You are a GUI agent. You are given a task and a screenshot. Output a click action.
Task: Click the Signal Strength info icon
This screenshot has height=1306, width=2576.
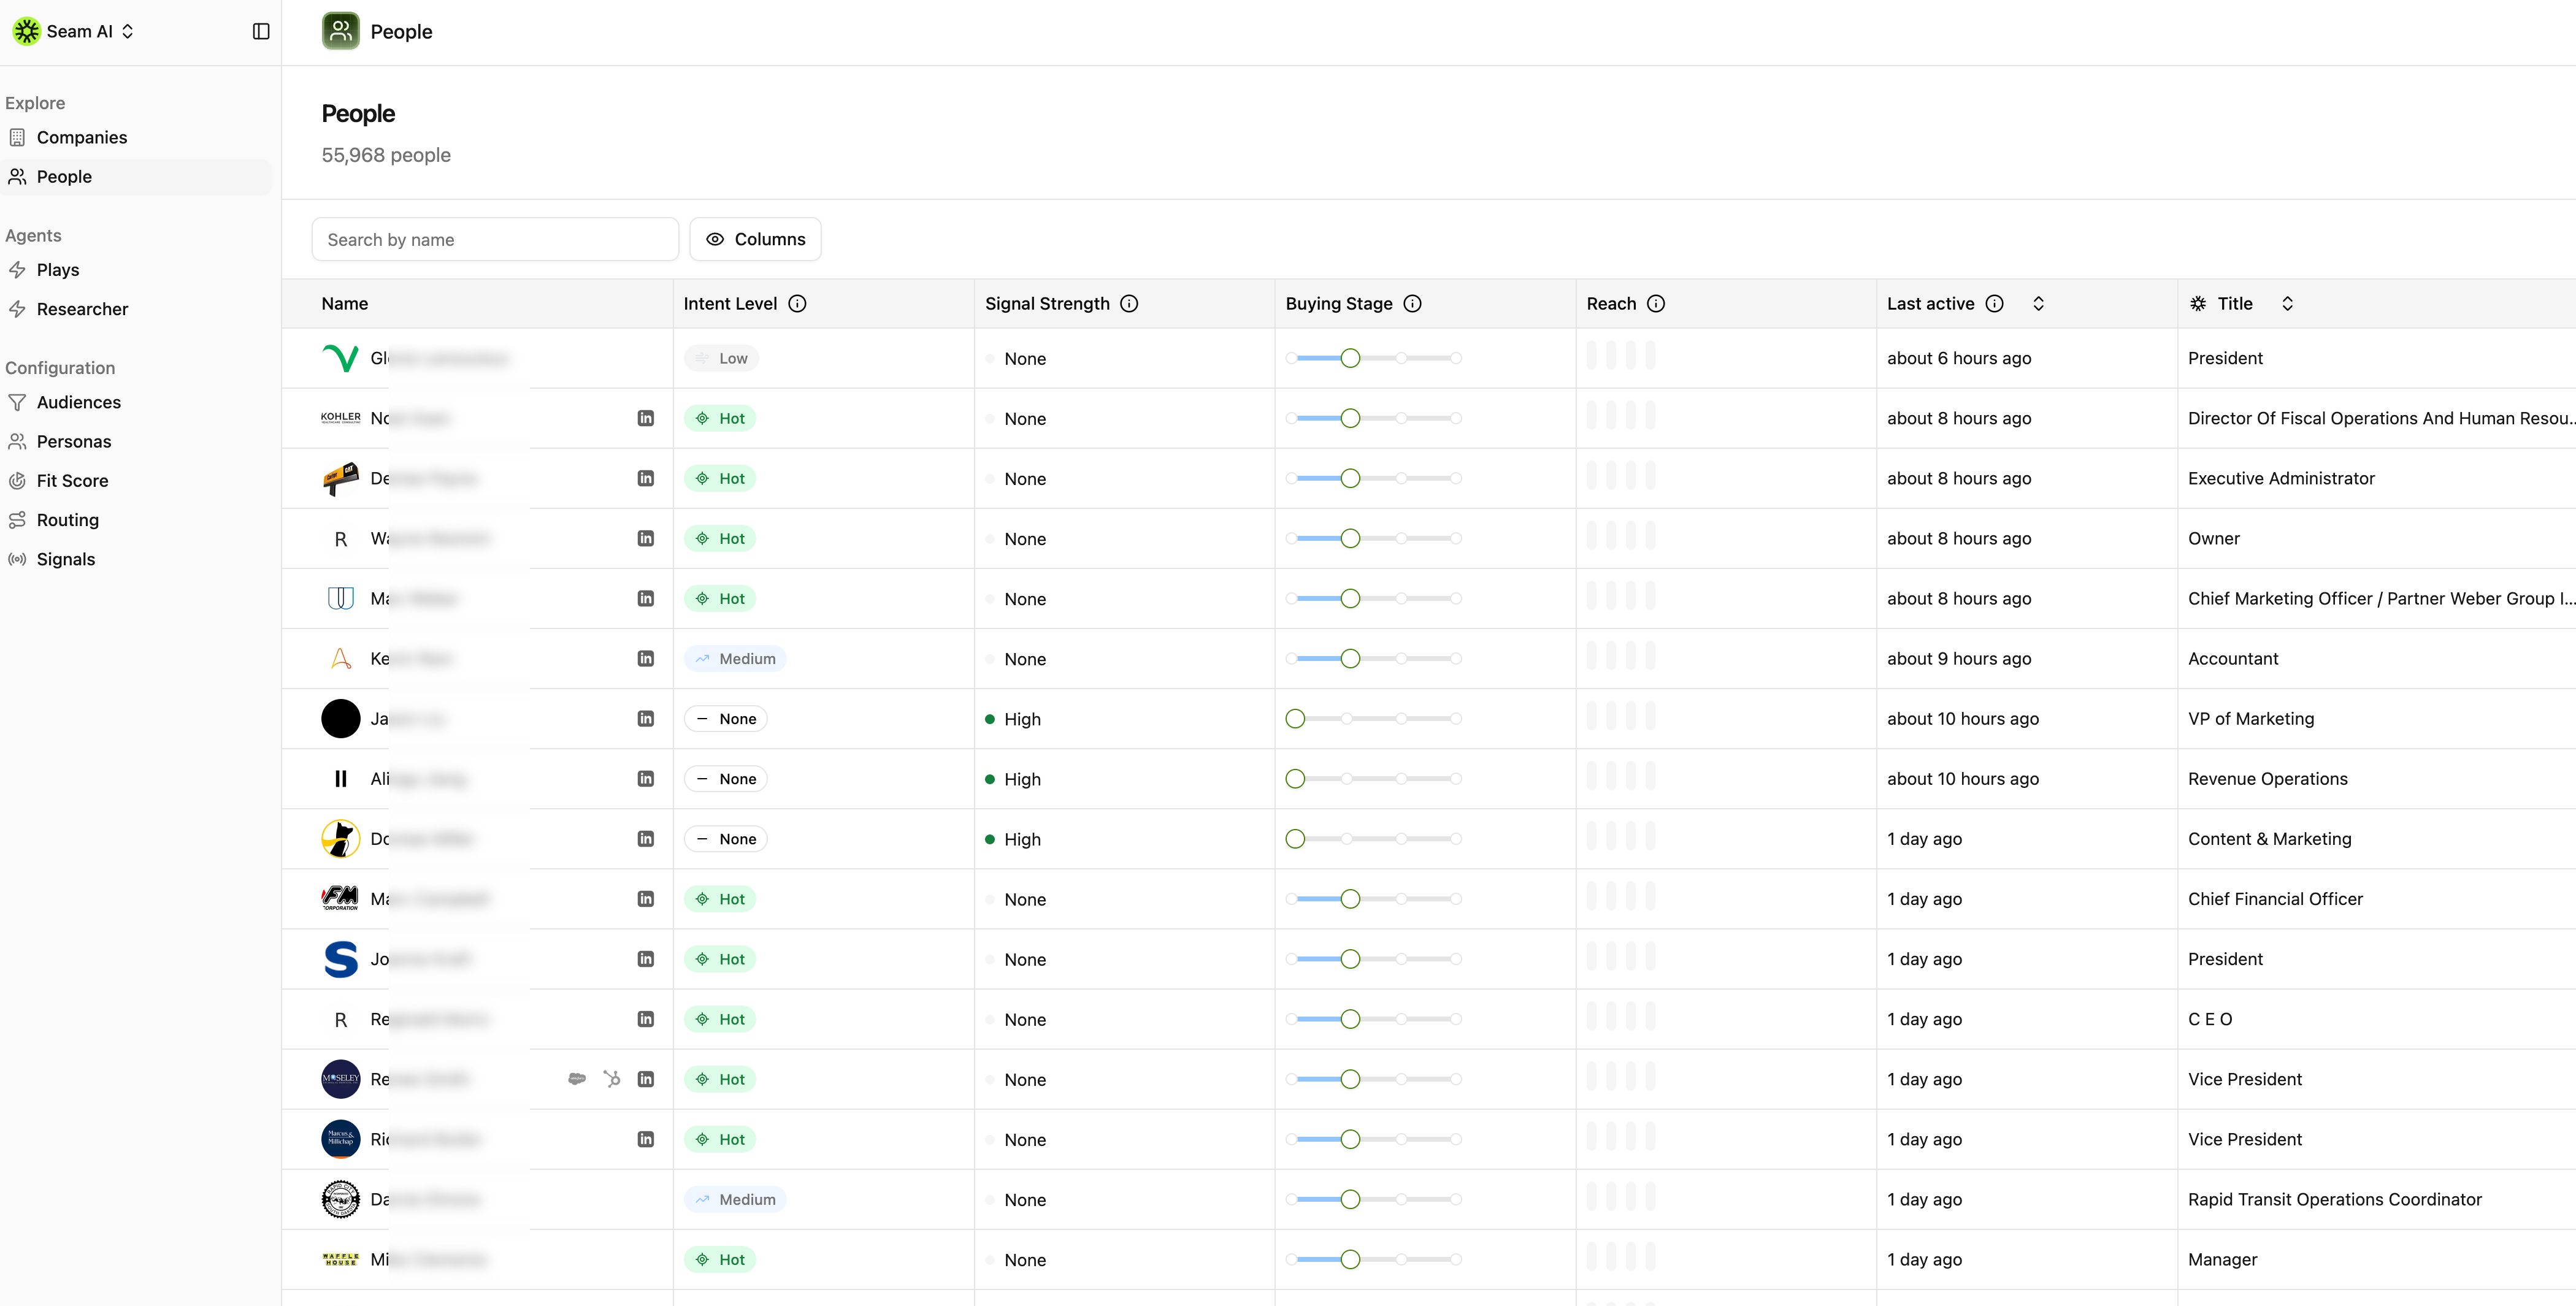[x=1129, y=303]
